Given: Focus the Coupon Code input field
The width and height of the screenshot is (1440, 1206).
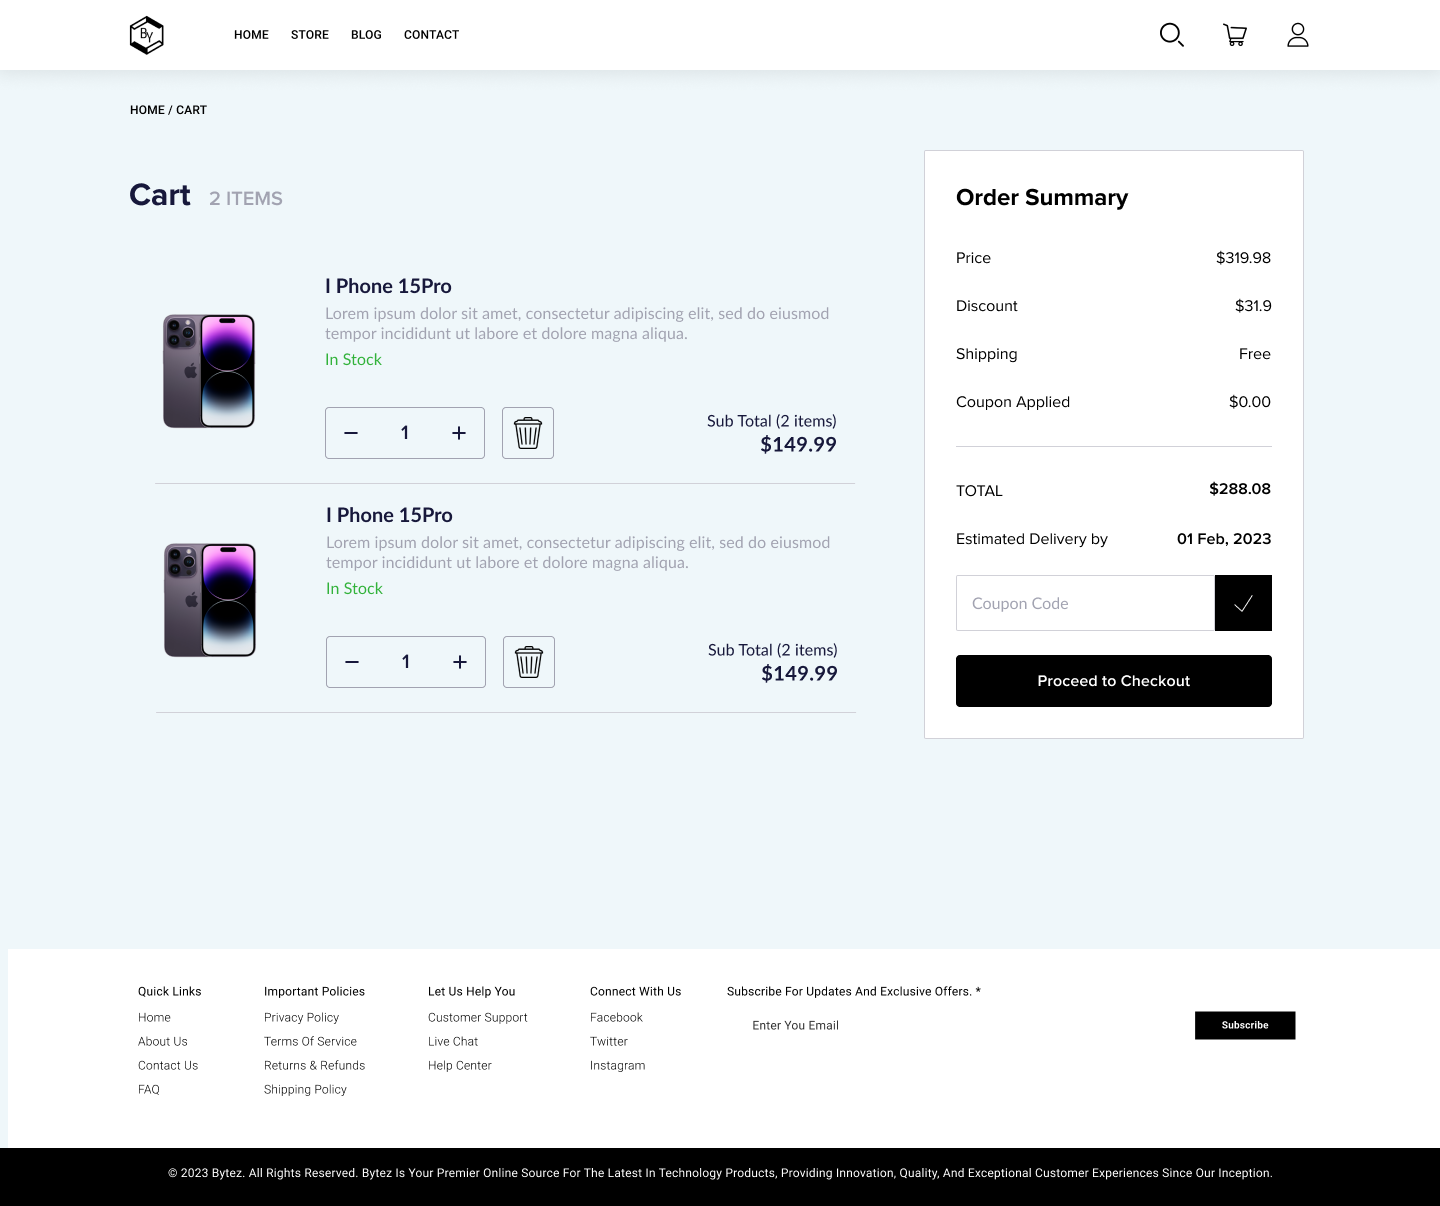Looking at the screenshot, I should [1085, 603].
